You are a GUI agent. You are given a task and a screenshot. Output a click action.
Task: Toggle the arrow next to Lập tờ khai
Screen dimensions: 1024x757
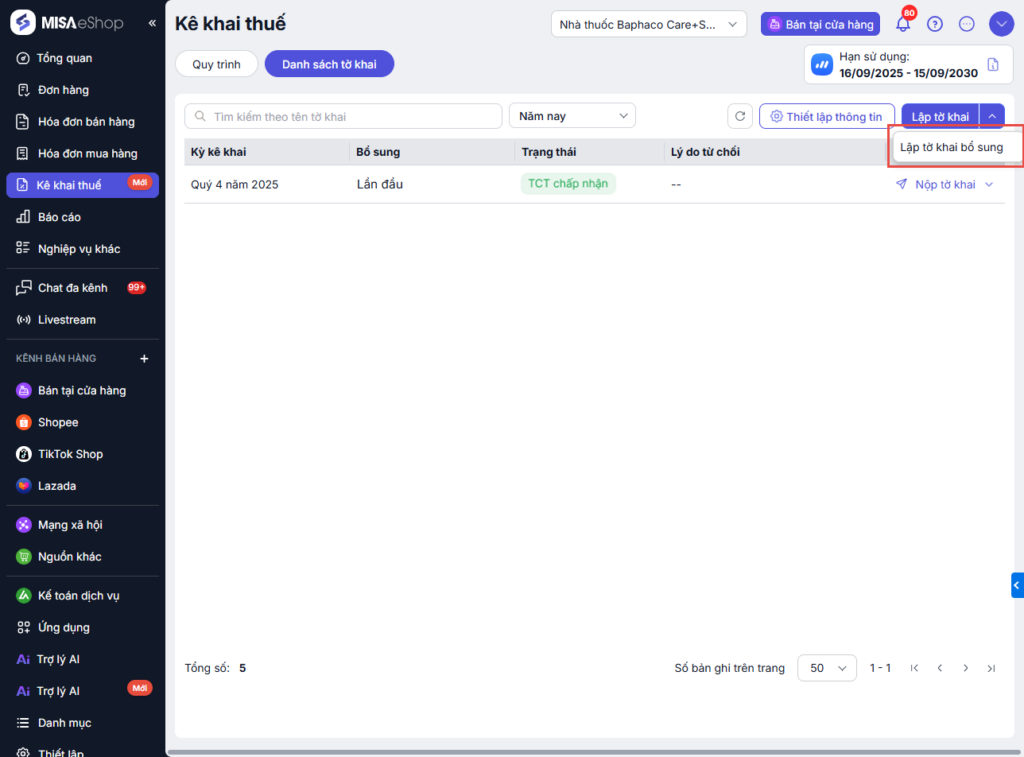click(992, 116)
